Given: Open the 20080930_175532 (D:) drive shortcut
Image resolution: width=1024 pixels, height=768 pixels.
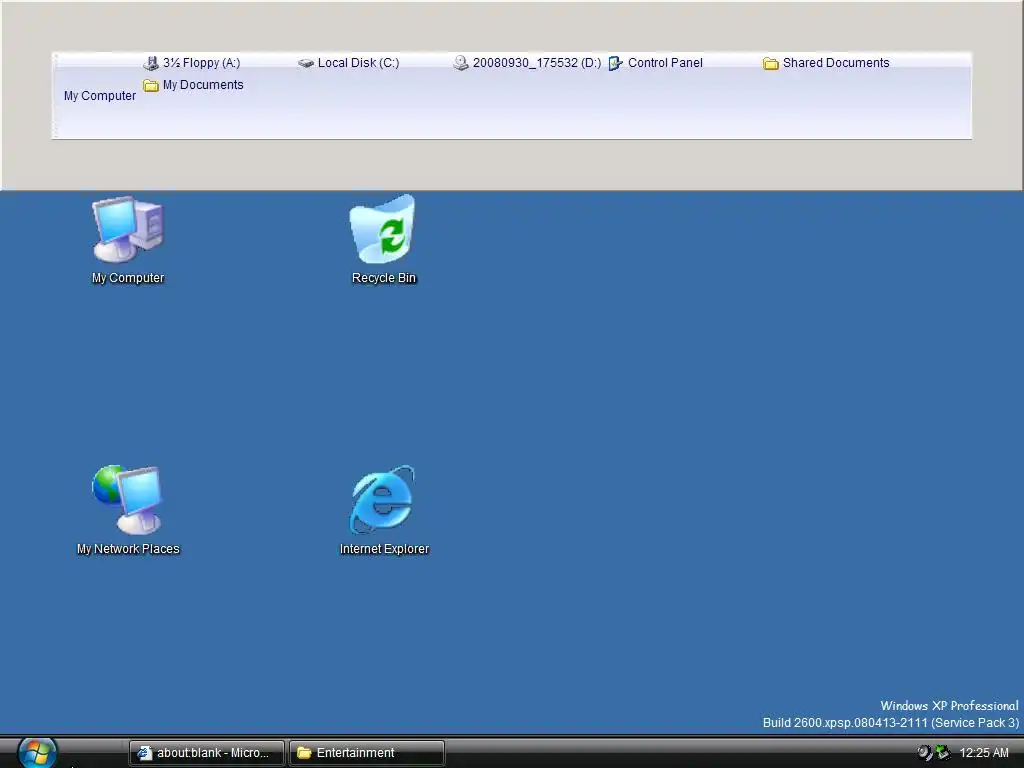Looking at the screenshot, I should [527, 63].
